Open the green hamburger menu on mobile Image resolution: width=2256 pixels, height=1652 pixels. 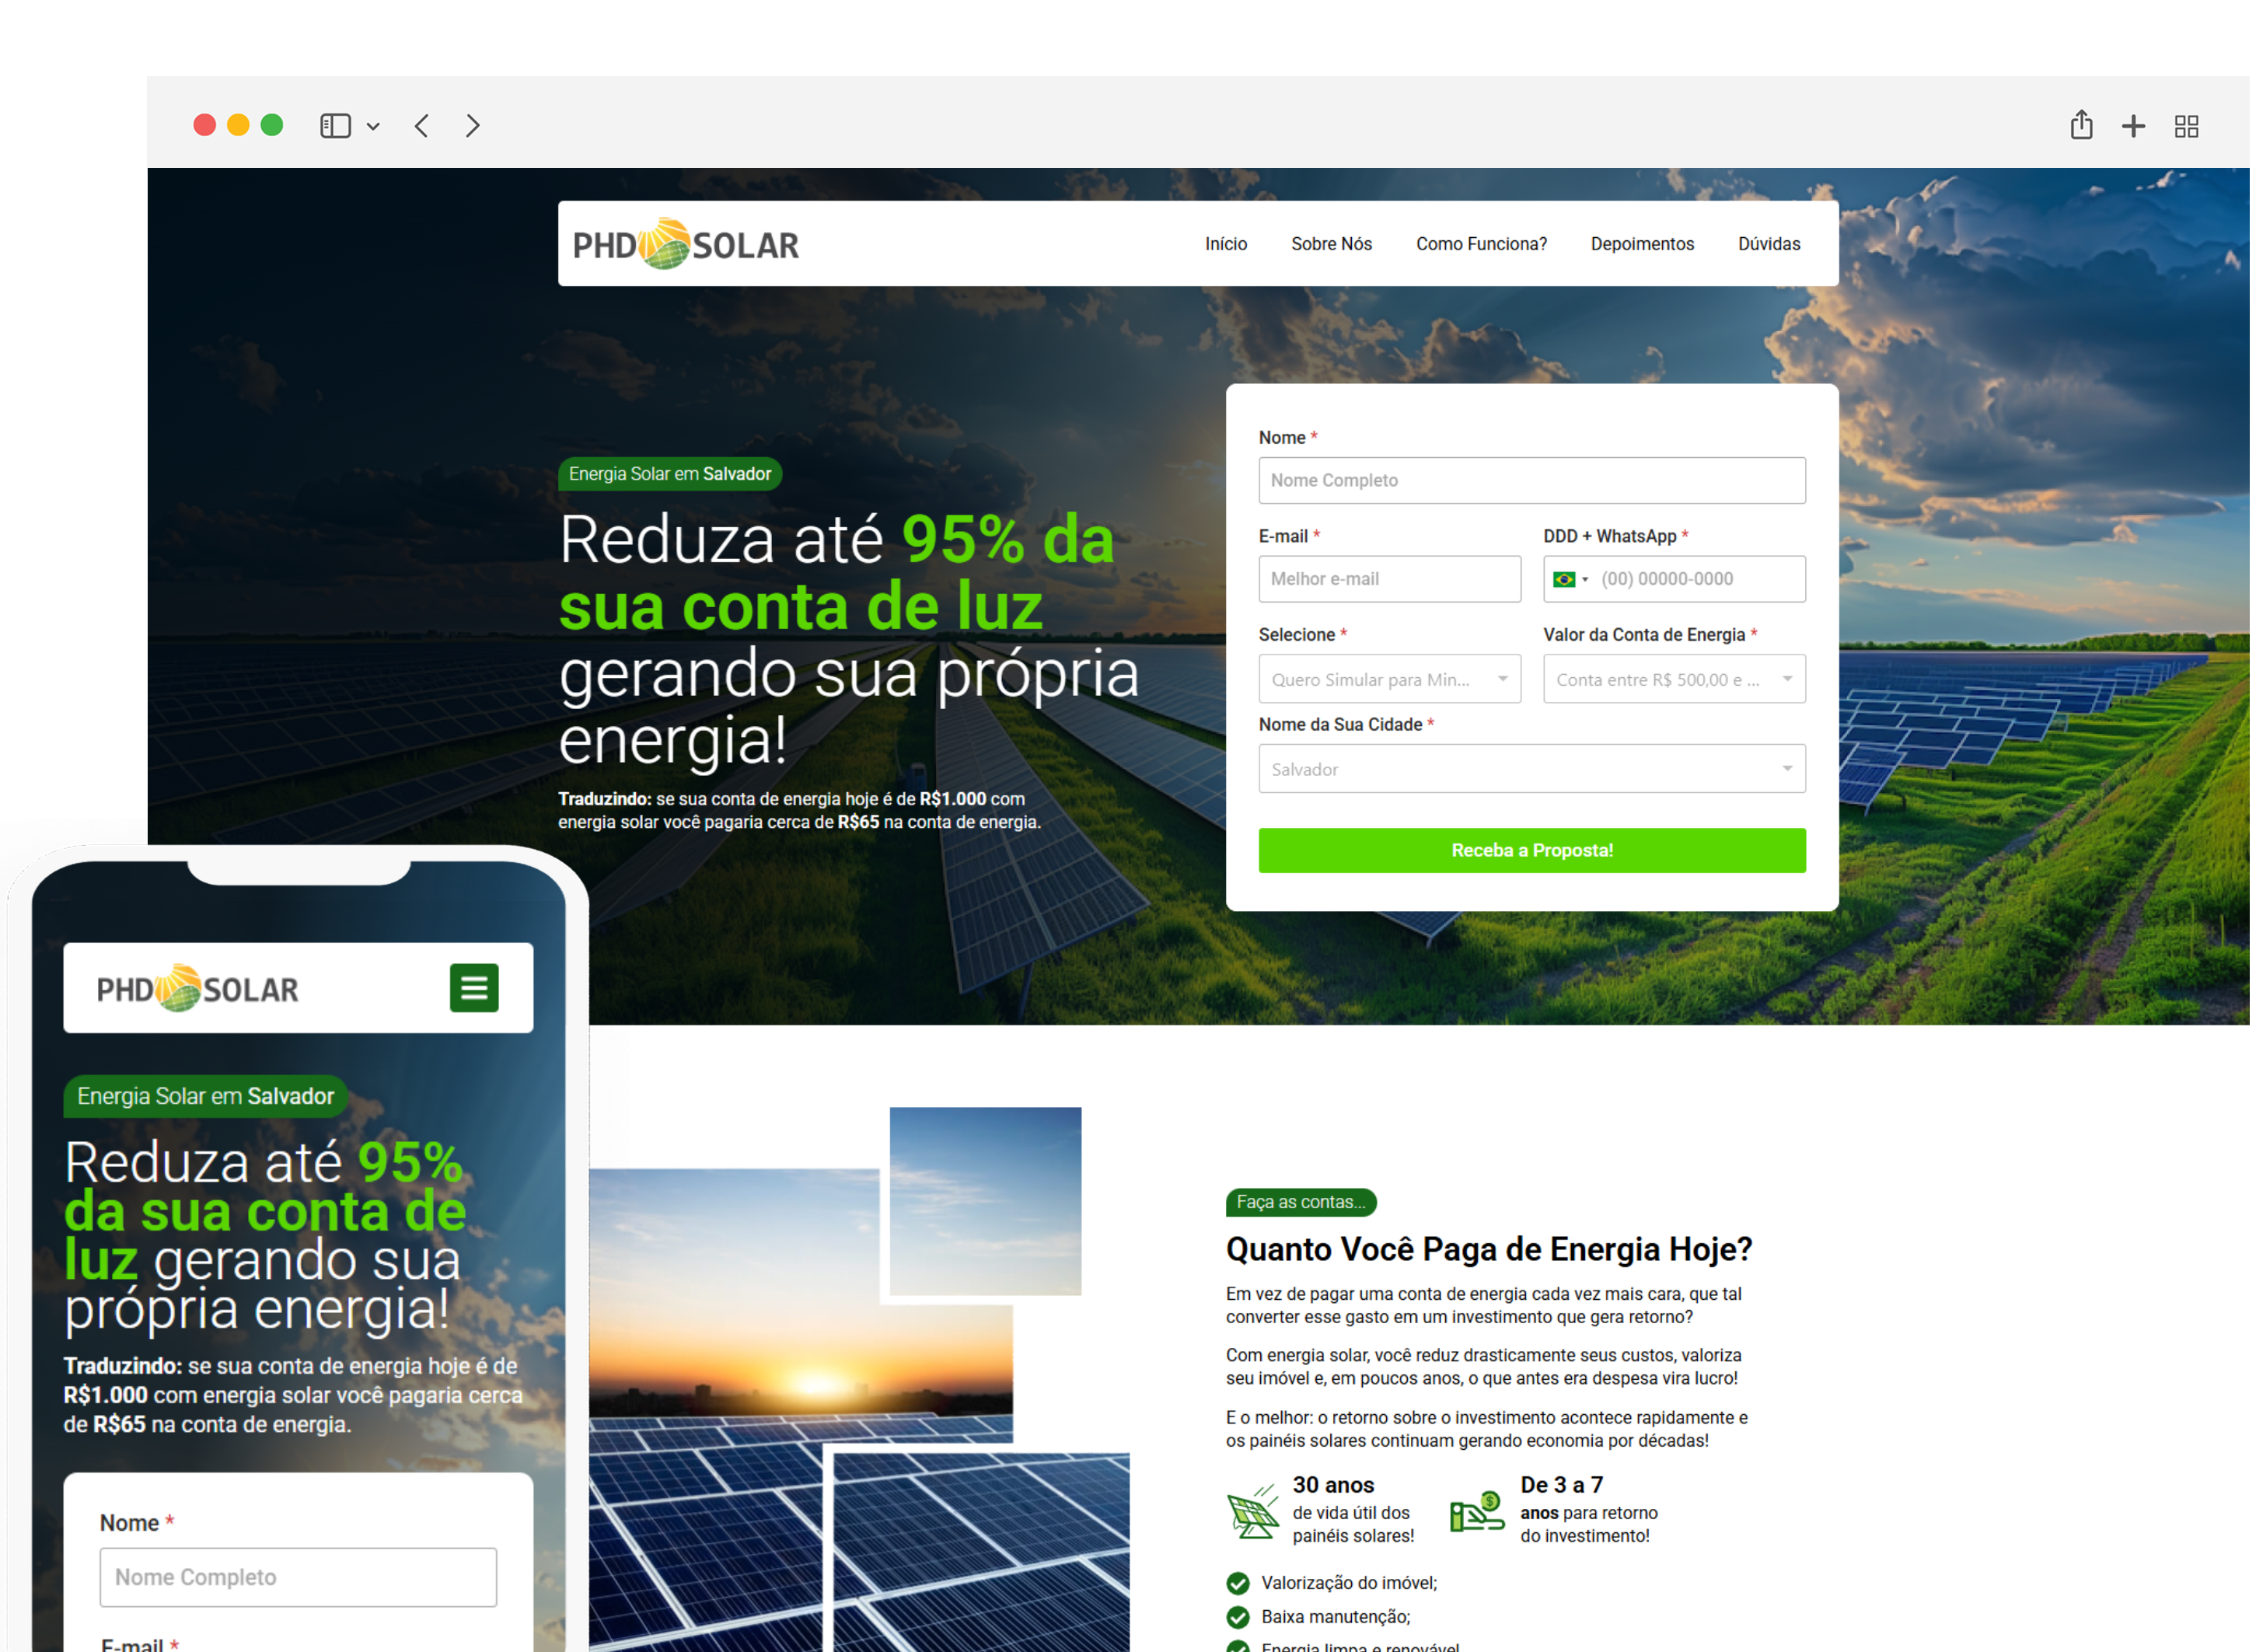pyautogui.click(x=474, y=988)
